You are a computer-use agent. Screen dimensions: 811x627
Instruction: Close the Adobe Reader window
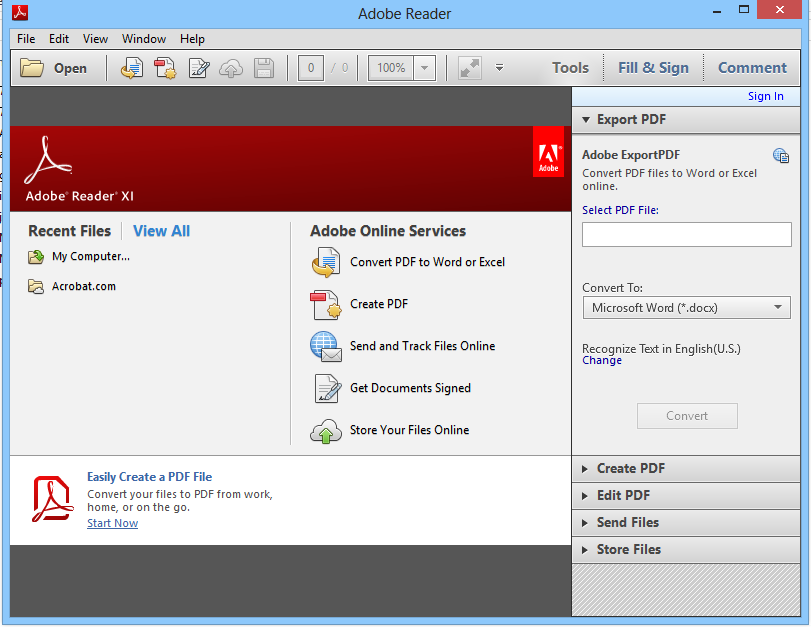pos(779,10)
